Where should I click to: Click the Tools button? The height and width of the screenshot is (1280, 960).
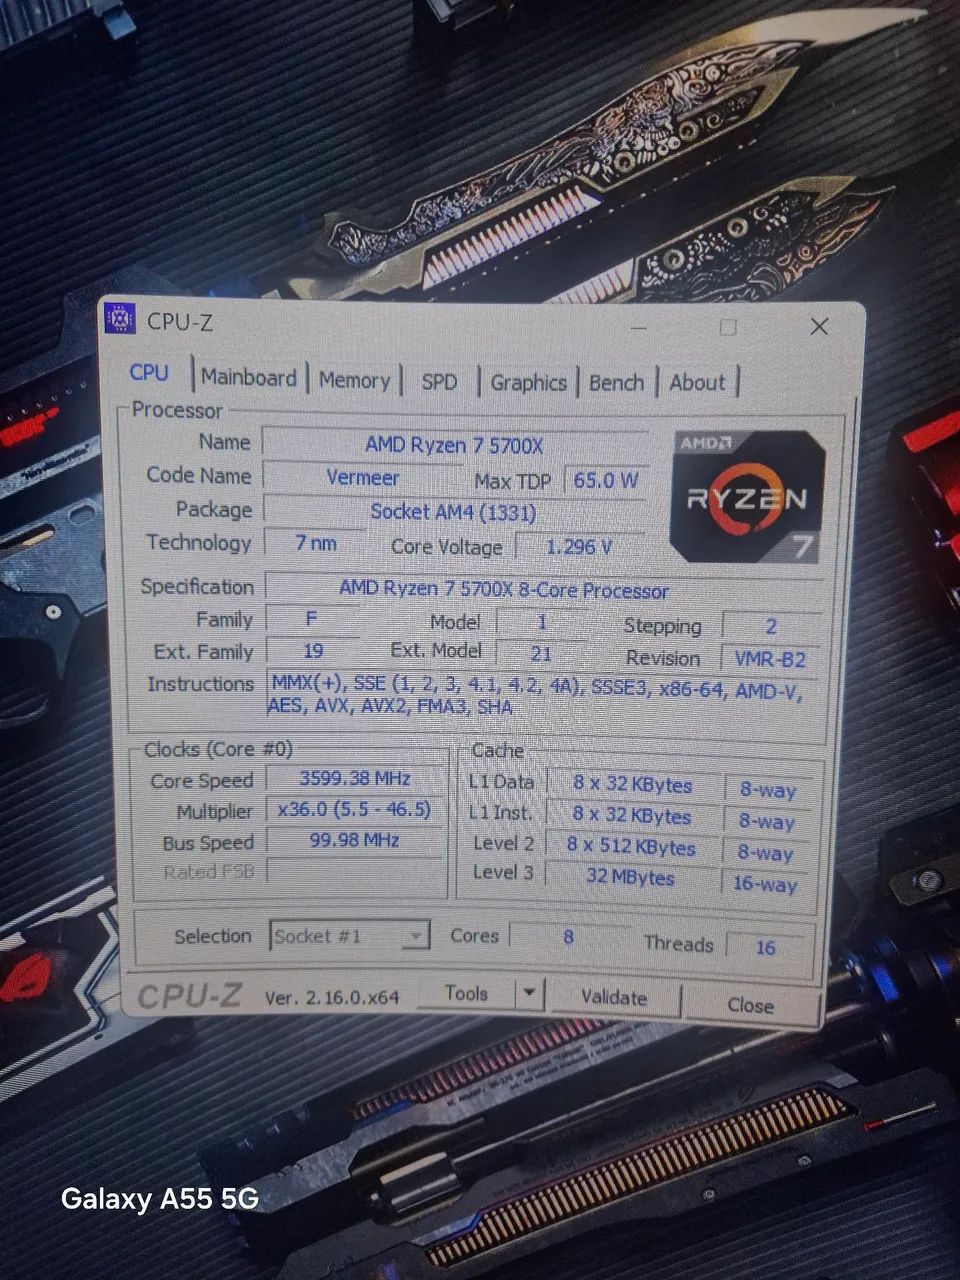466,993
